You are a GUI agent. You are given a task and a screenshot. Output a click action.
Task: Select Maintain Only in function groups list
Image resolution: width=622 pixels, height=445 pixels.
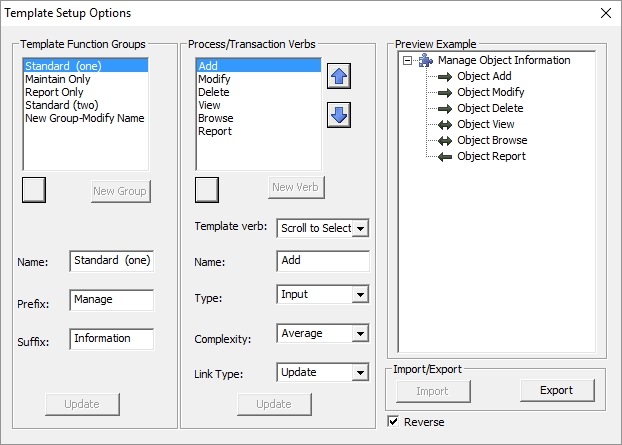tap(59, 79)
